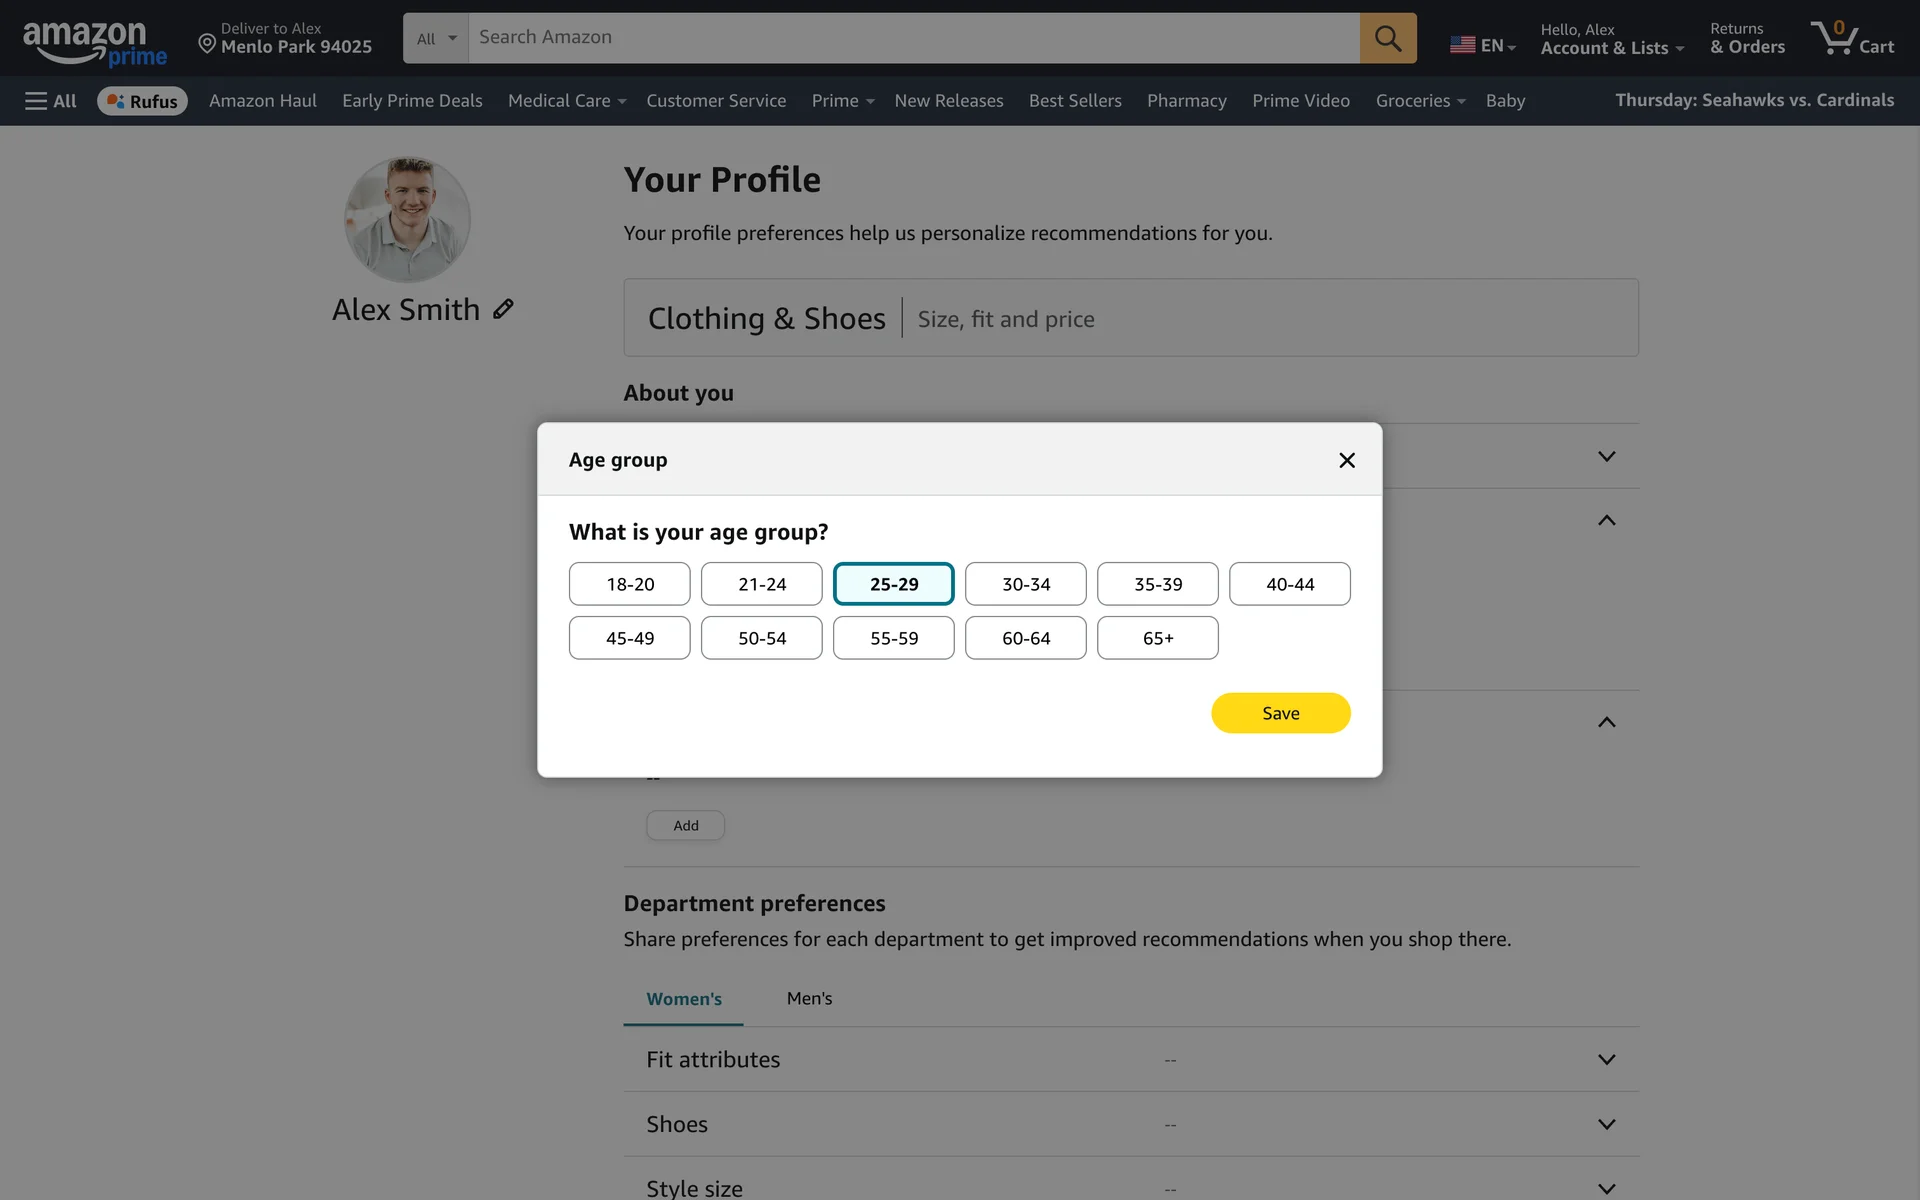Click the Amazon Prime logo

[x=94, y=44]
